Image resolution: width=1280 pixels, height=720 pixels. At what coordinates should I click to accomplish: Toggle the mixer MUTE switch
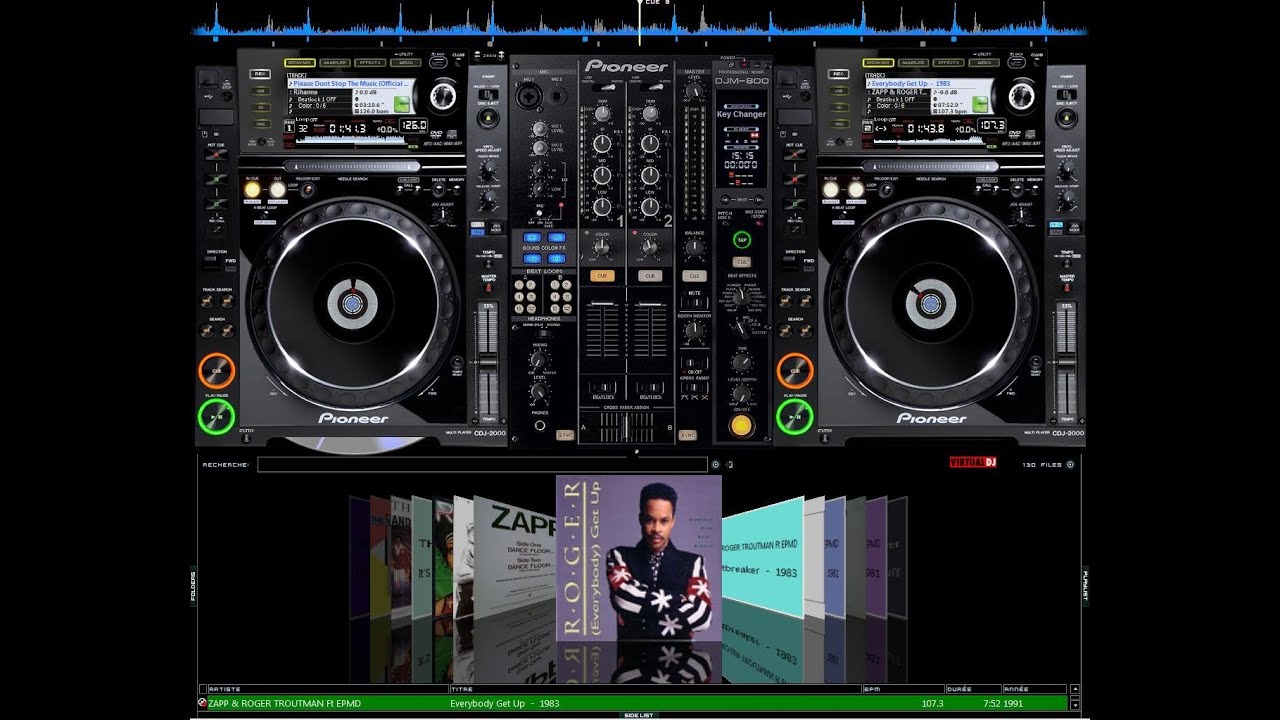point(693,304)
